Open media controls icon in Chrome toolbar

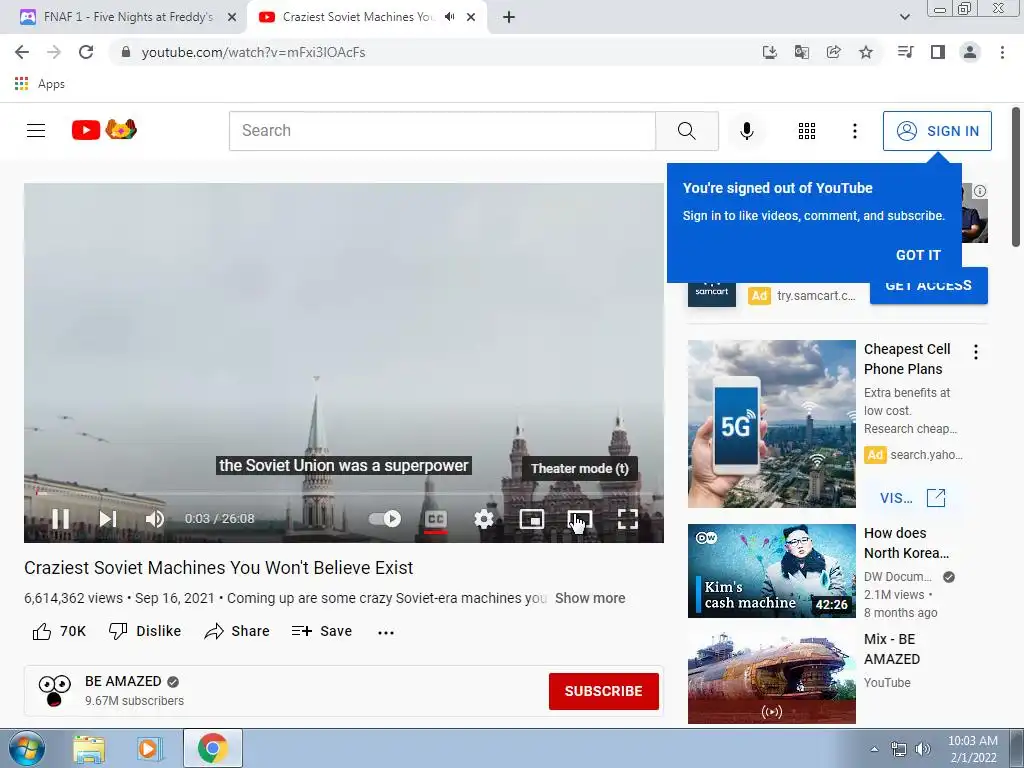(x=905, y=52)
